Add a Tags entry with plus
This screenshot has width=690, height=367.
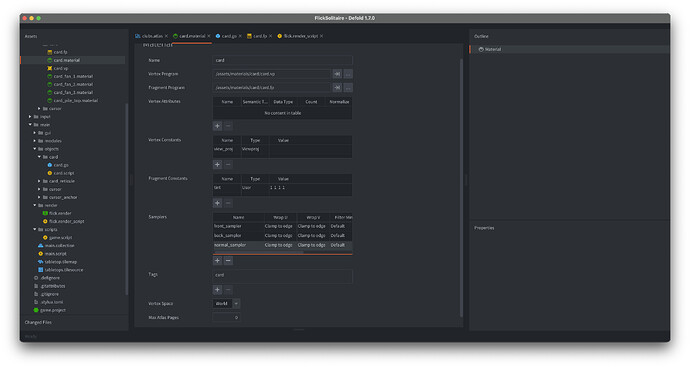[217, 290]
